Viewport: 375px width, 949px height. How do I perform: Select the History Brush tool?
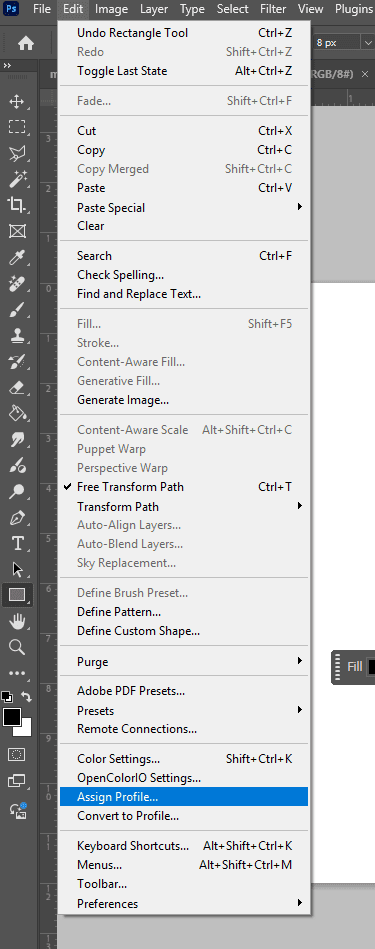click(17, 362)
